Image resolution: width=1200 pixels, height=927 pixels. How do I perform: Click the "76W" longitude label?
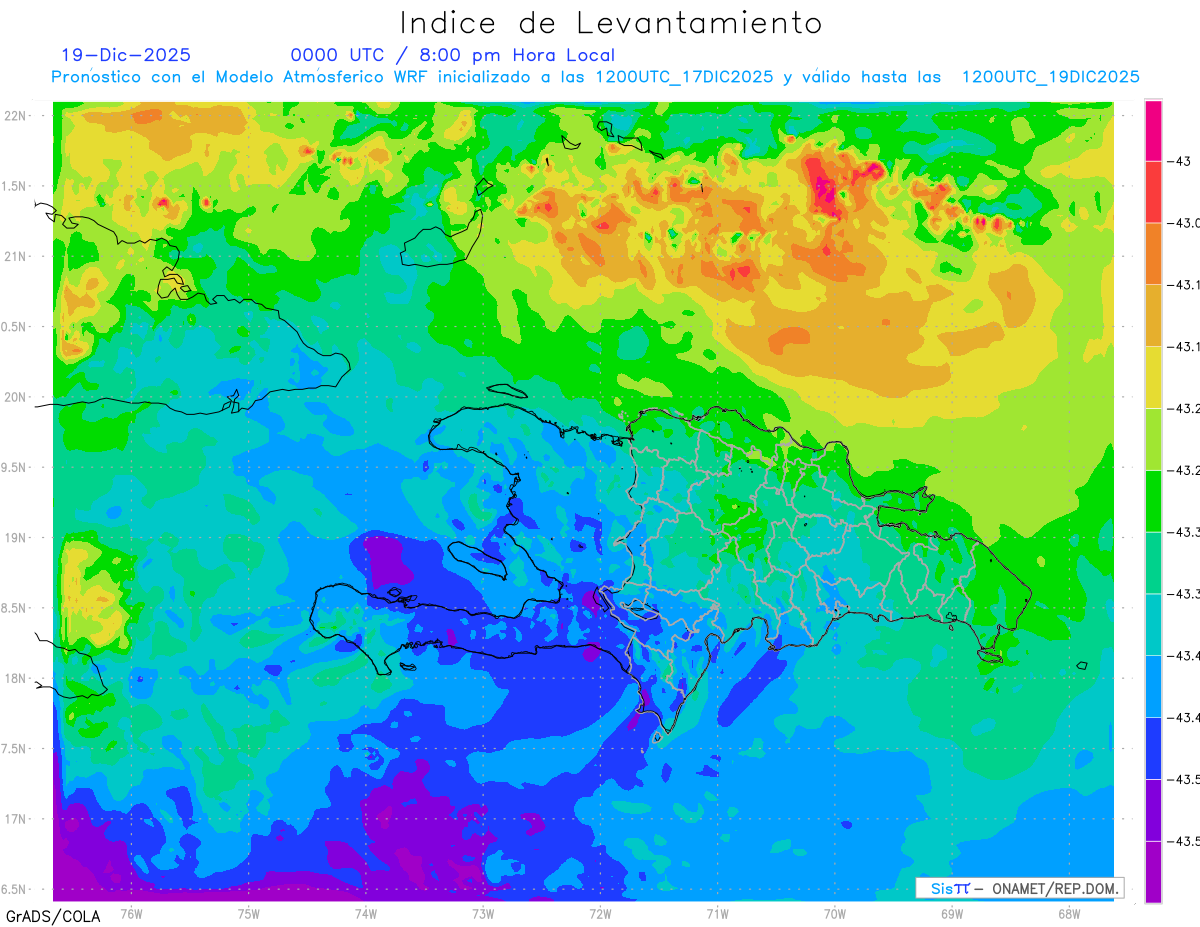(131, 913)
